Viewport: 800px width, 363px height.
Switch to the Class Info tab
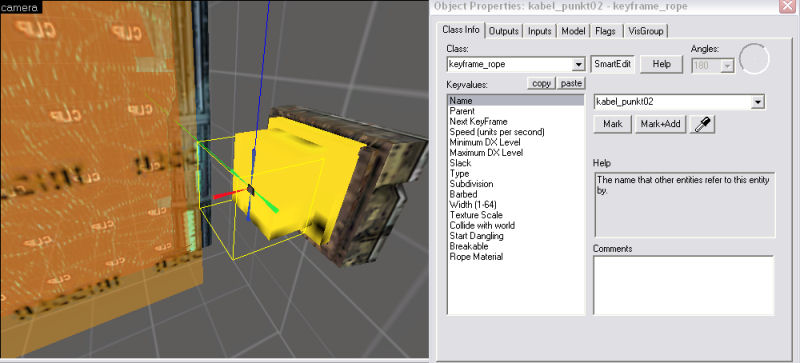461,30
